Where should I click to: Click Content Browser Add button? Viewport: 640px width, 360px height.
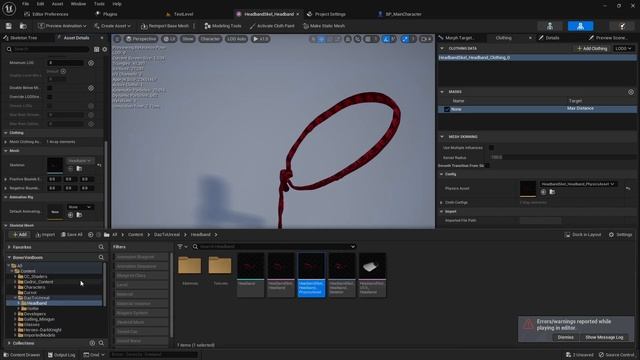point(19,235)
